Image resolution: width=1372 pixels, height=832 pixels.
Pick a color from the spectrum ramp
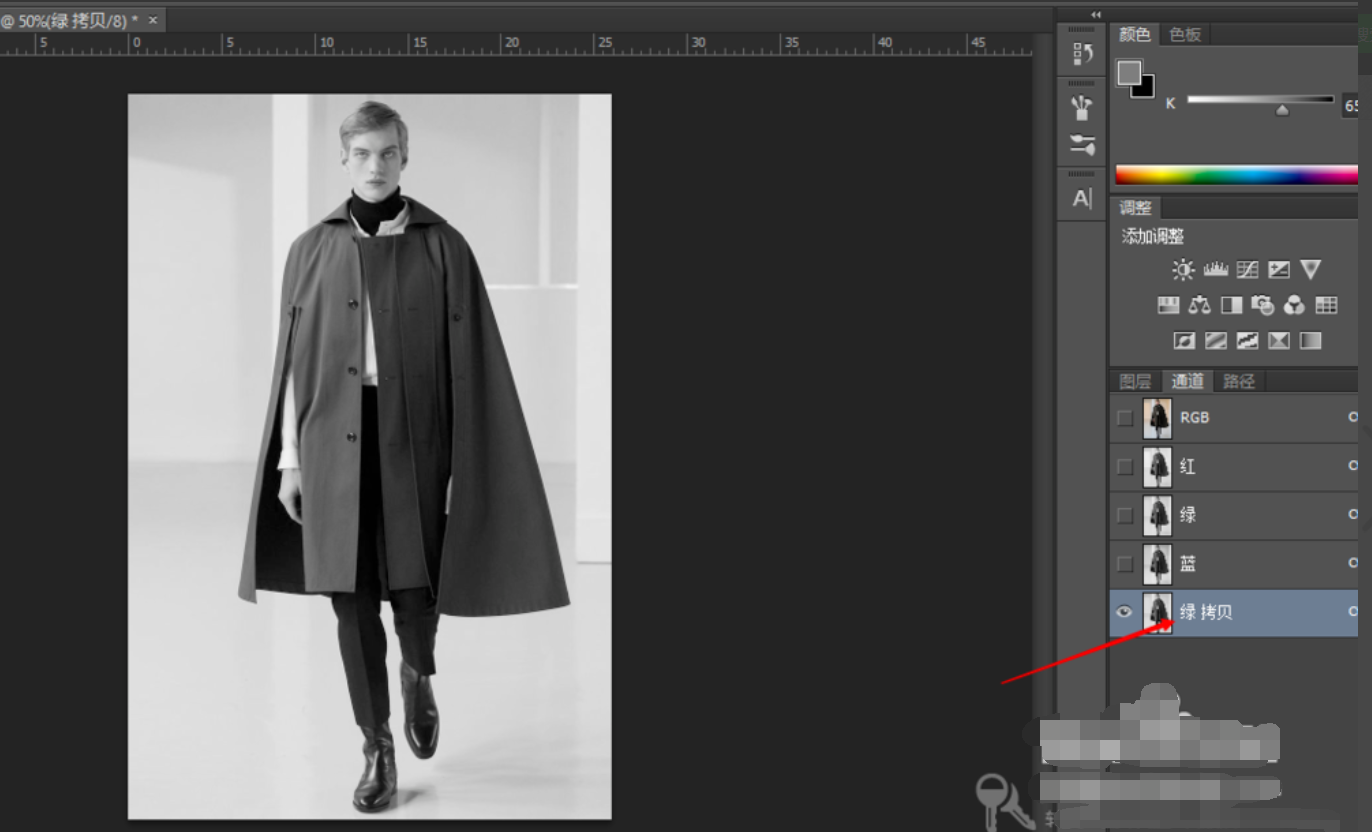pos(1236,175)
